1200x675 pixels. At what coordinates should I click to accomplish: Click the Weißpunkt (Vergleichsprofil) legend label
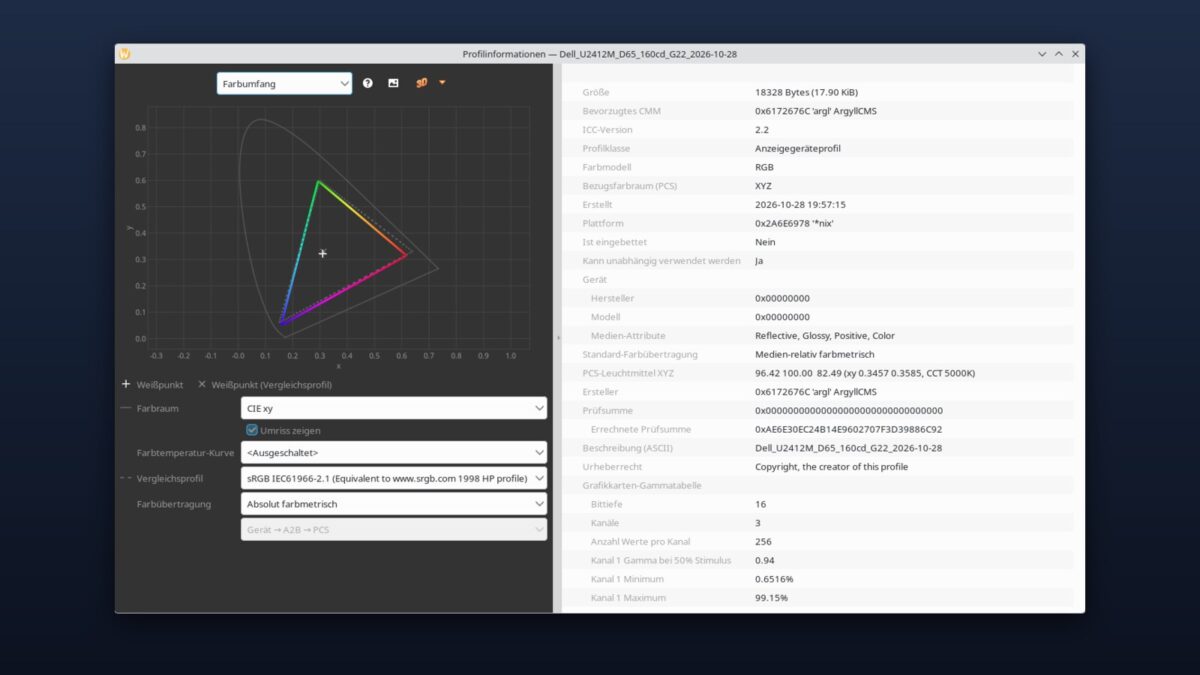[271, 384]
